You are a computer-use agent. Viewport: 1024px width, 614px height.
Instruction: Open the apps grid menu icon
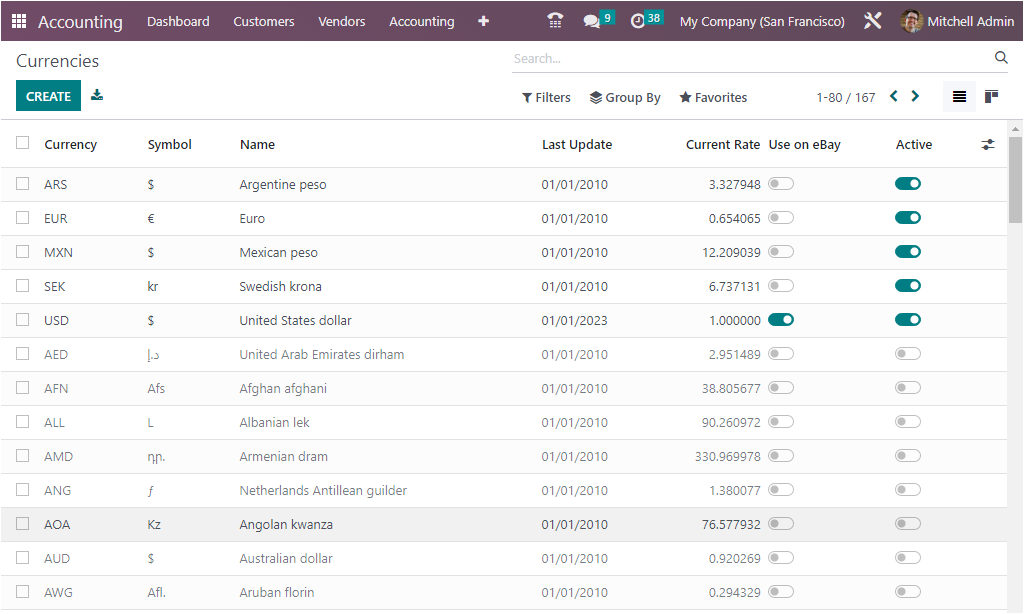(19, 21)
